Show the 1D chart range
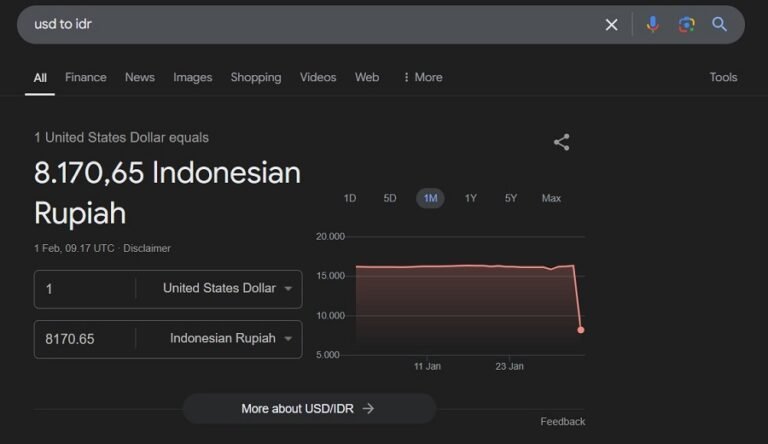This screenshot has height=444, width=768. pyautogui.click(x=350, y=198)
